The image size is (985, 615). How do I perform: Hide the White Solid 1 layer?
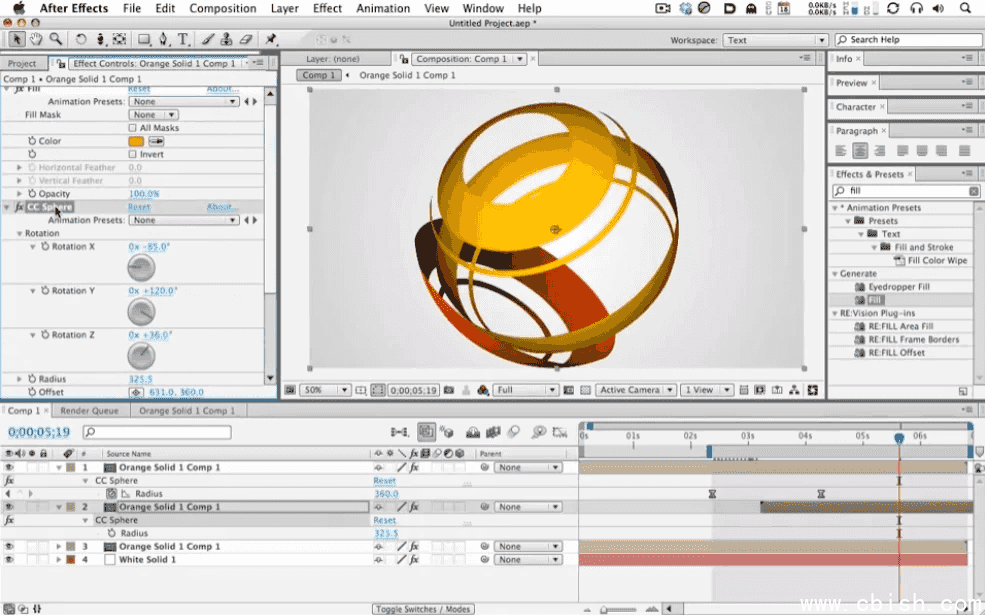8,558
